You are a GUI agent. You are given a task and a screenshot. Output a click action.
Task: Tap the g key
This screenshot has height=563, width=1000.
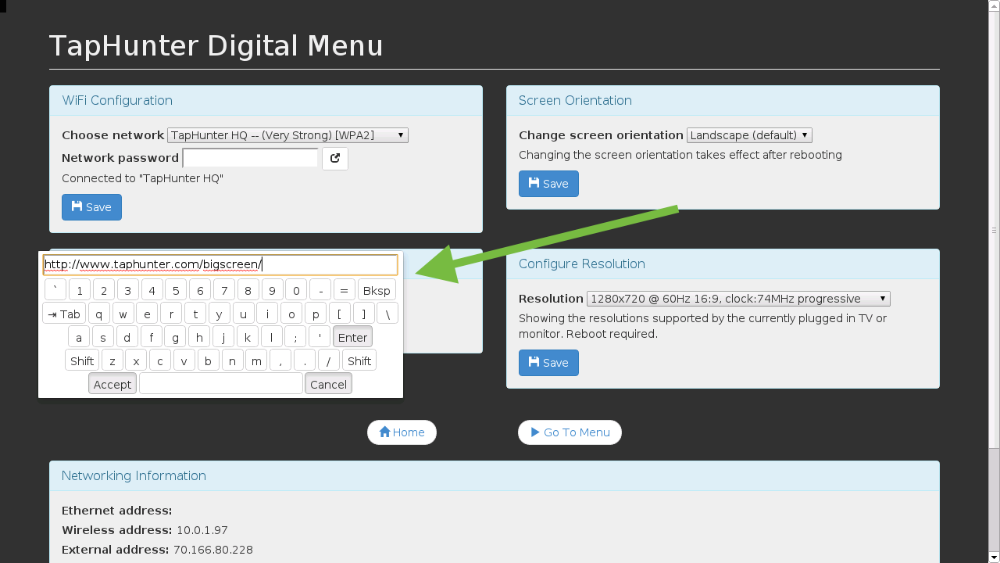[x=175, y=337]
